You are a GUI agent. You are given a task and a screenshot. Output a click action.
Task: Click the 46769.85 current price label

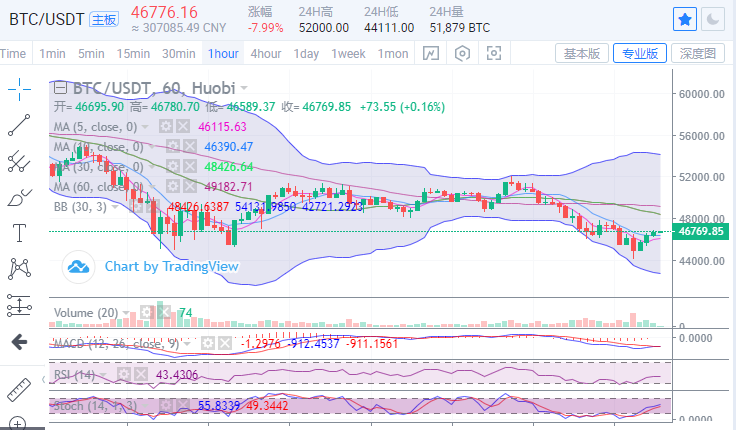(x=701, y=231)
